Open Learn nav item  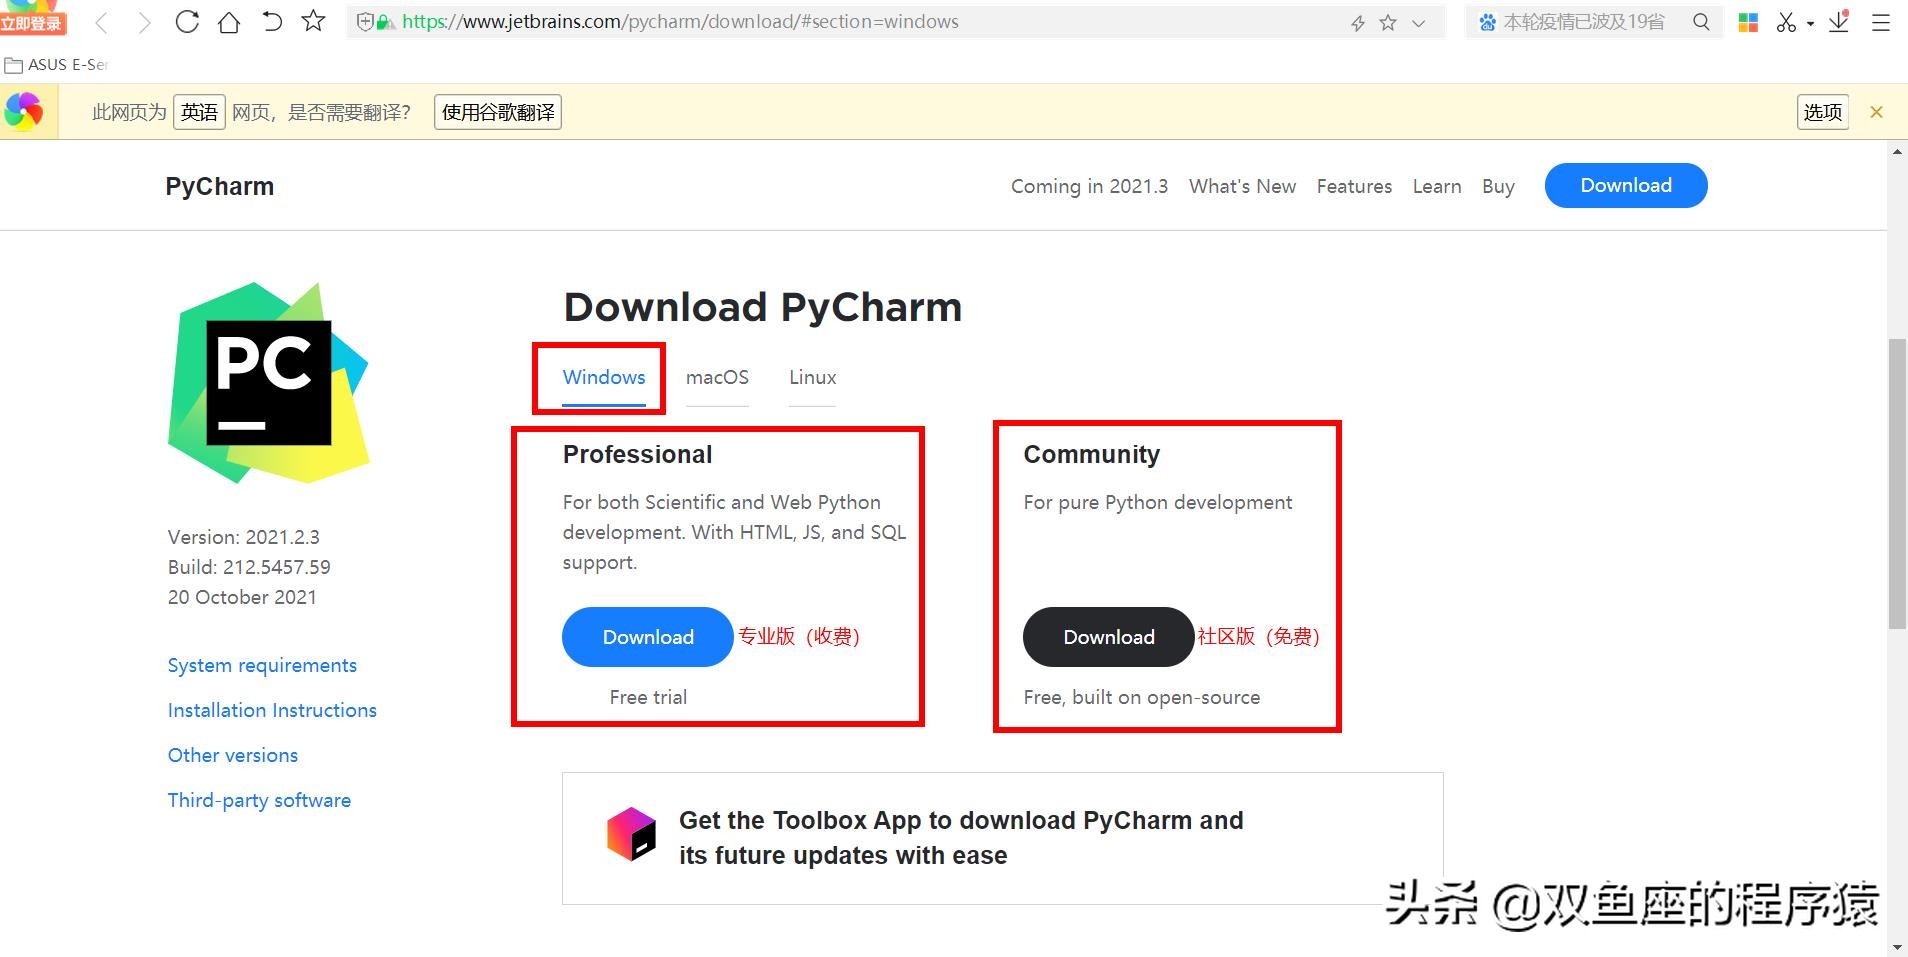[1437, 186]
